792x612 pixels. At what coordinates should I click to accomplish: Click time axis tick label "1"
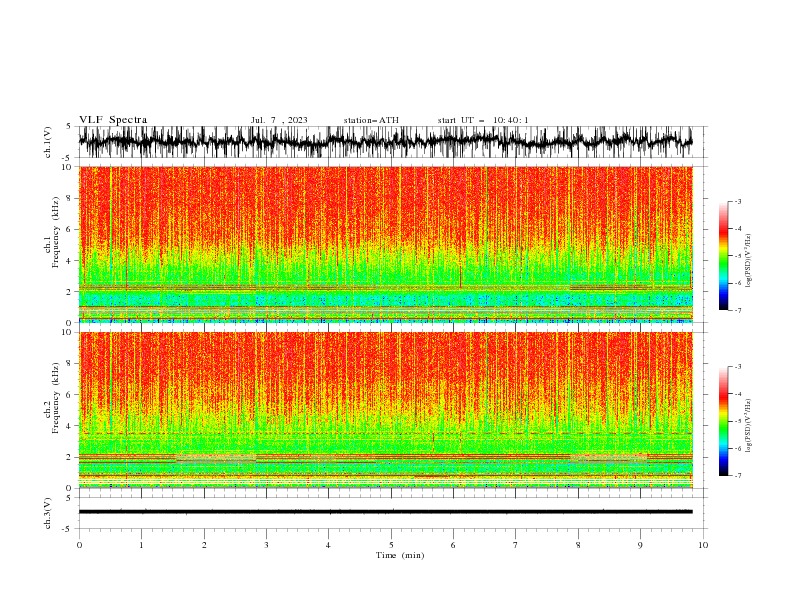141,545
